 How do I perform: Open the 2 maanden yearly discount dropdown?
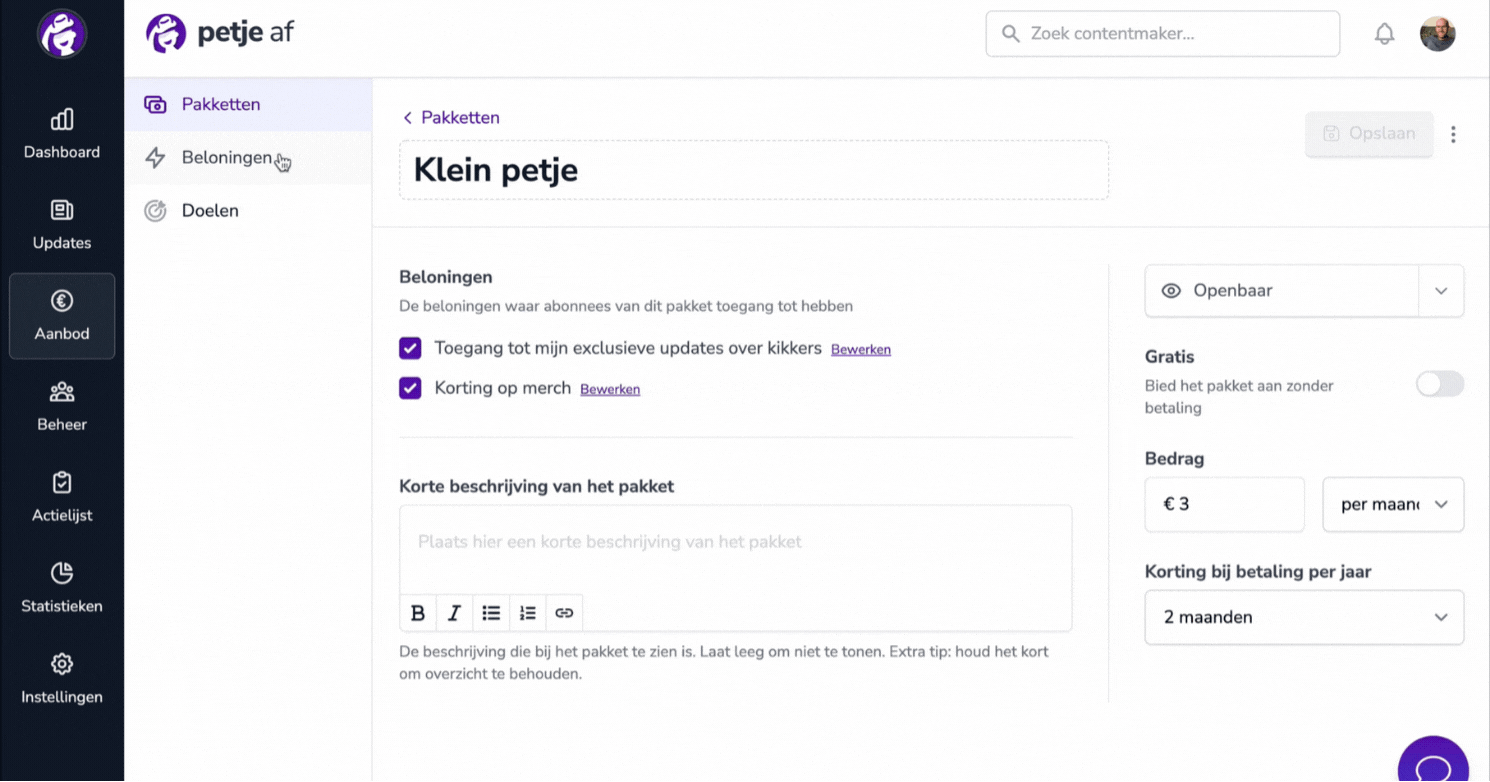(x=1304, y=617)
